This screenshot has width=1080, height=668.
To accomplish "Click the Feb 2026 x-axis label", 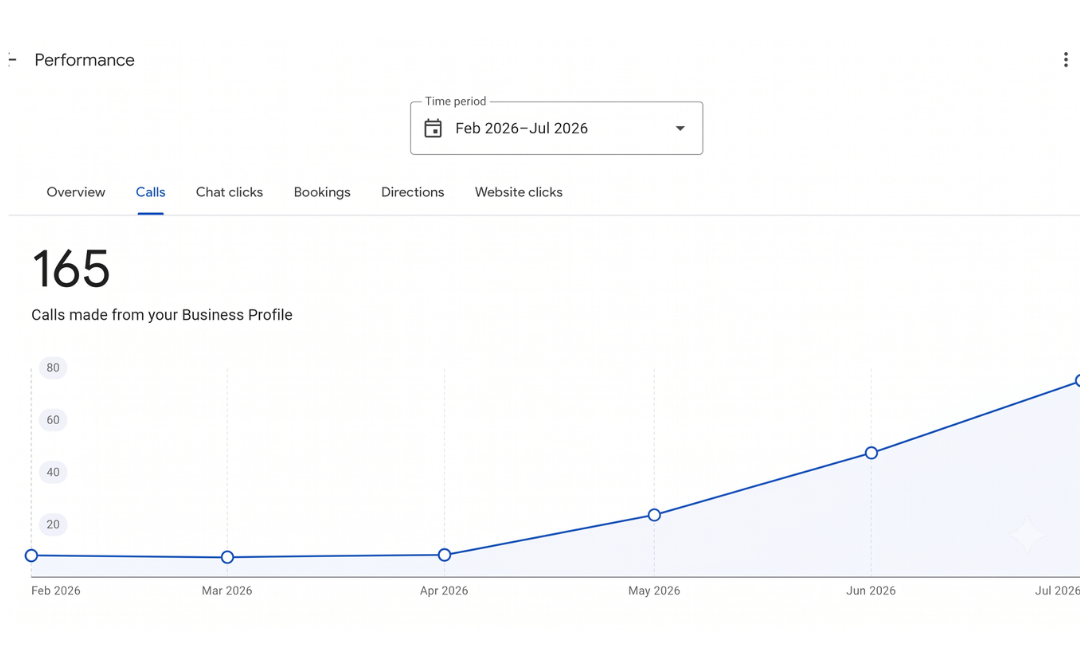I will 56,591.
